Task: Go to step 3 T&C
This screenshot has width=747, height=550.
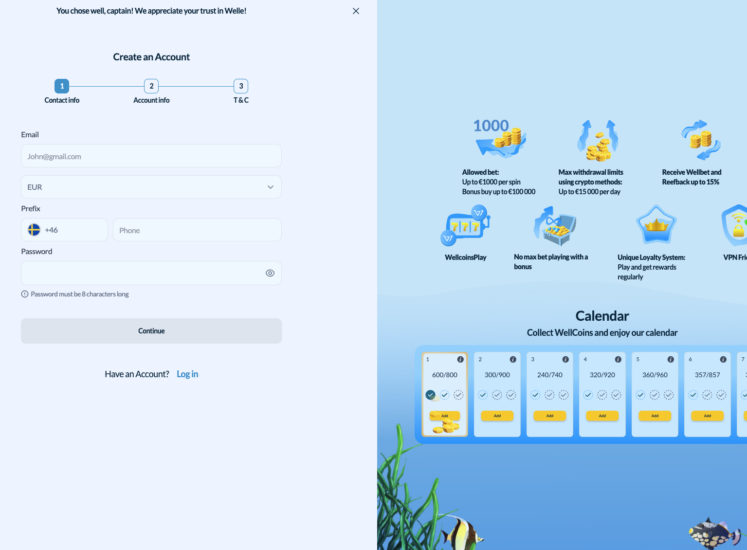Action: [241, 86]
